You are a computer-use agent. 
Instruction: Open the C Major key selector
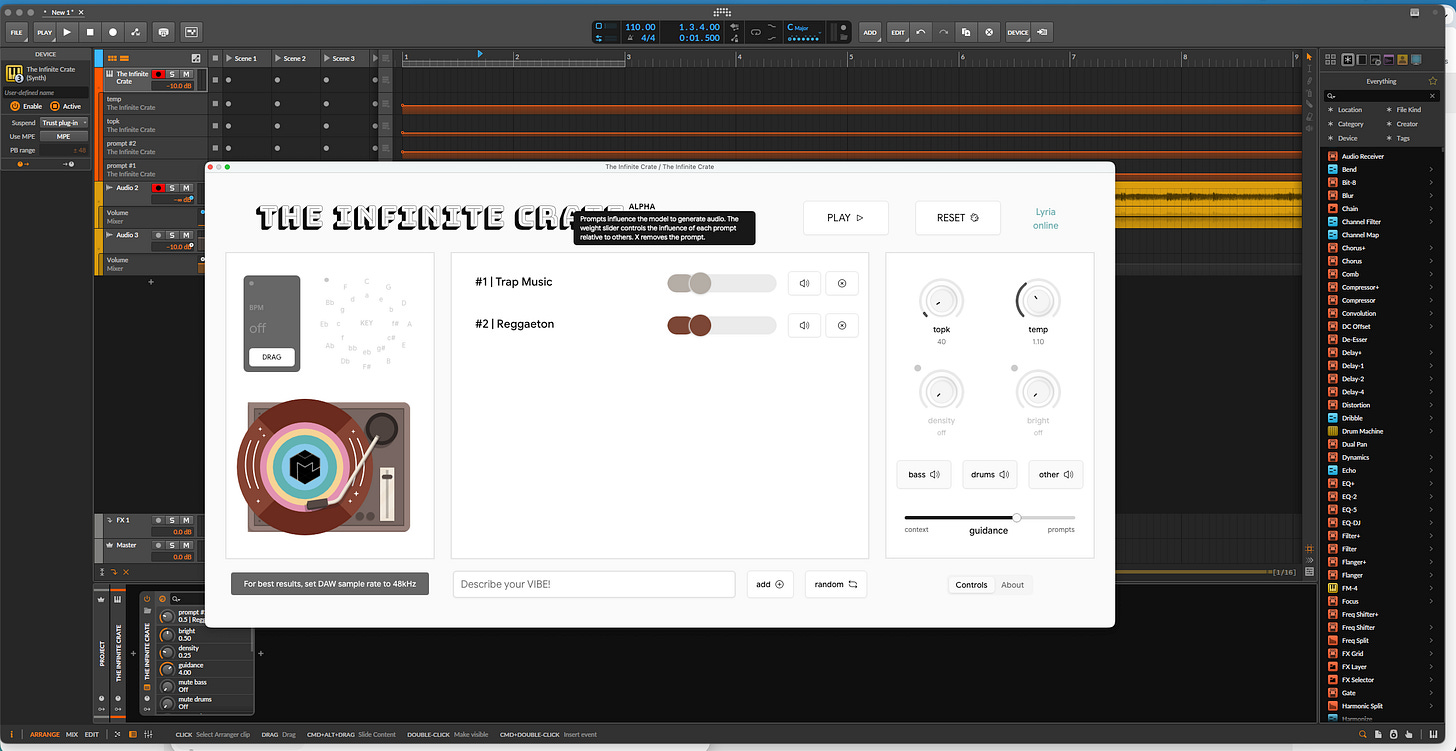point(805,32)
